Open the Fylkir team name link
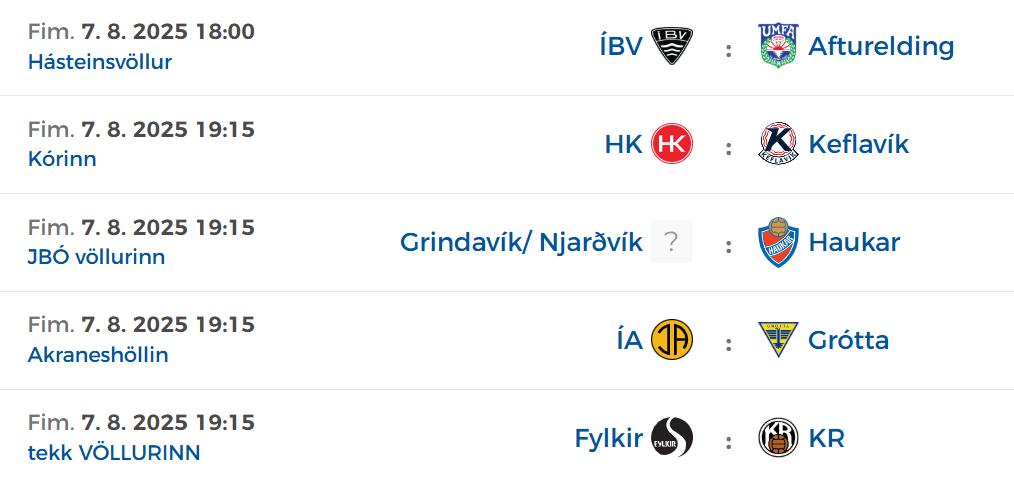Image resolution: width=1014 pixels, height=481 pixels. [609, 438]
